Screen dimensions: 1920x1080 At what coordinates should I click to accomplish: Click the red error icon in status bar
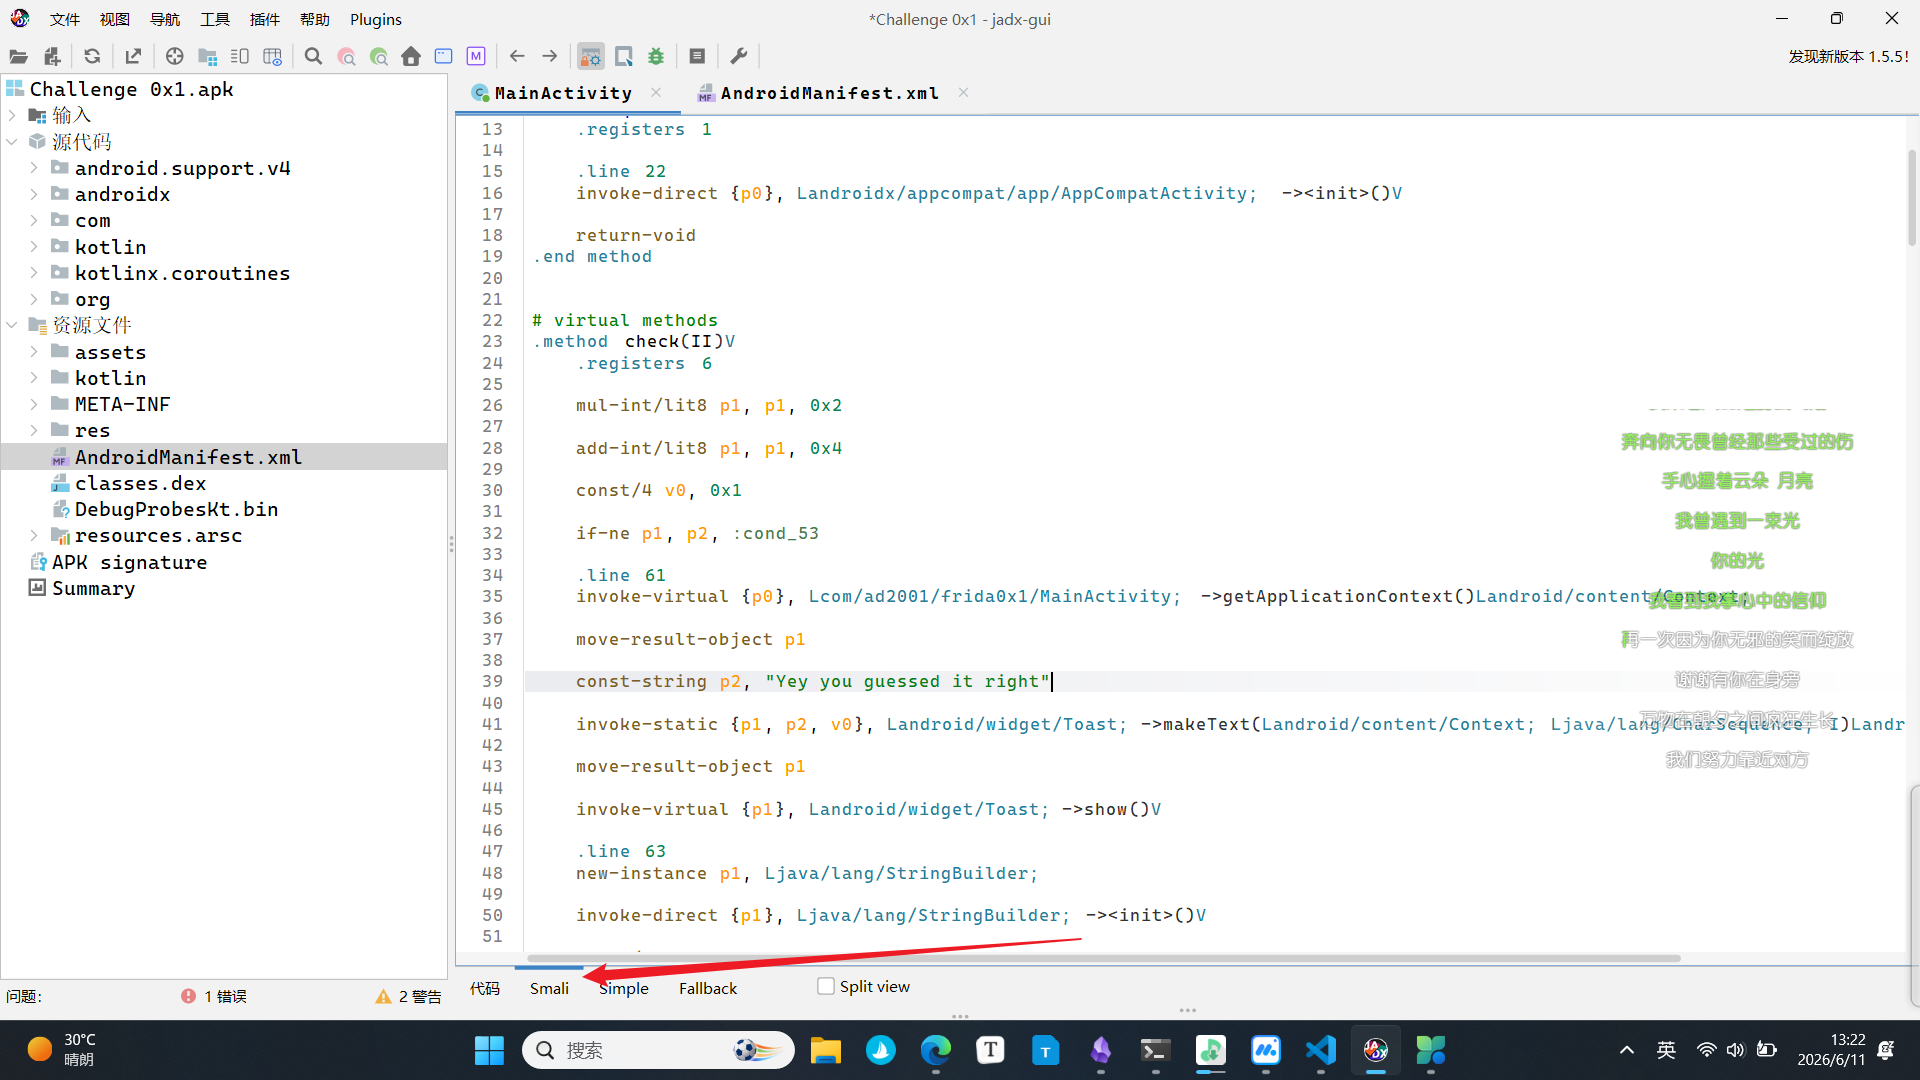188,996
